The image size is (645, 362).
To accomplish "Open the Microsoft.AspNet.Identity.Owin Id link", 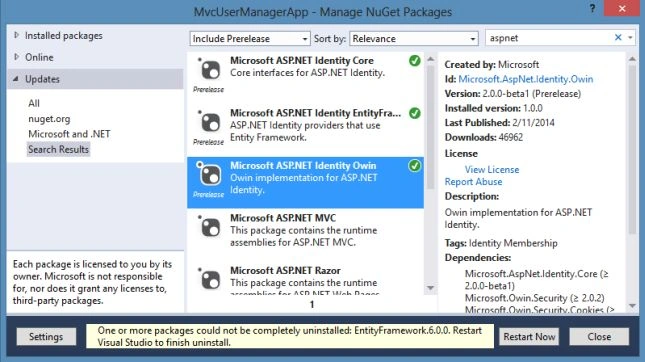I will pyautogui.click(x=526, y=79).
